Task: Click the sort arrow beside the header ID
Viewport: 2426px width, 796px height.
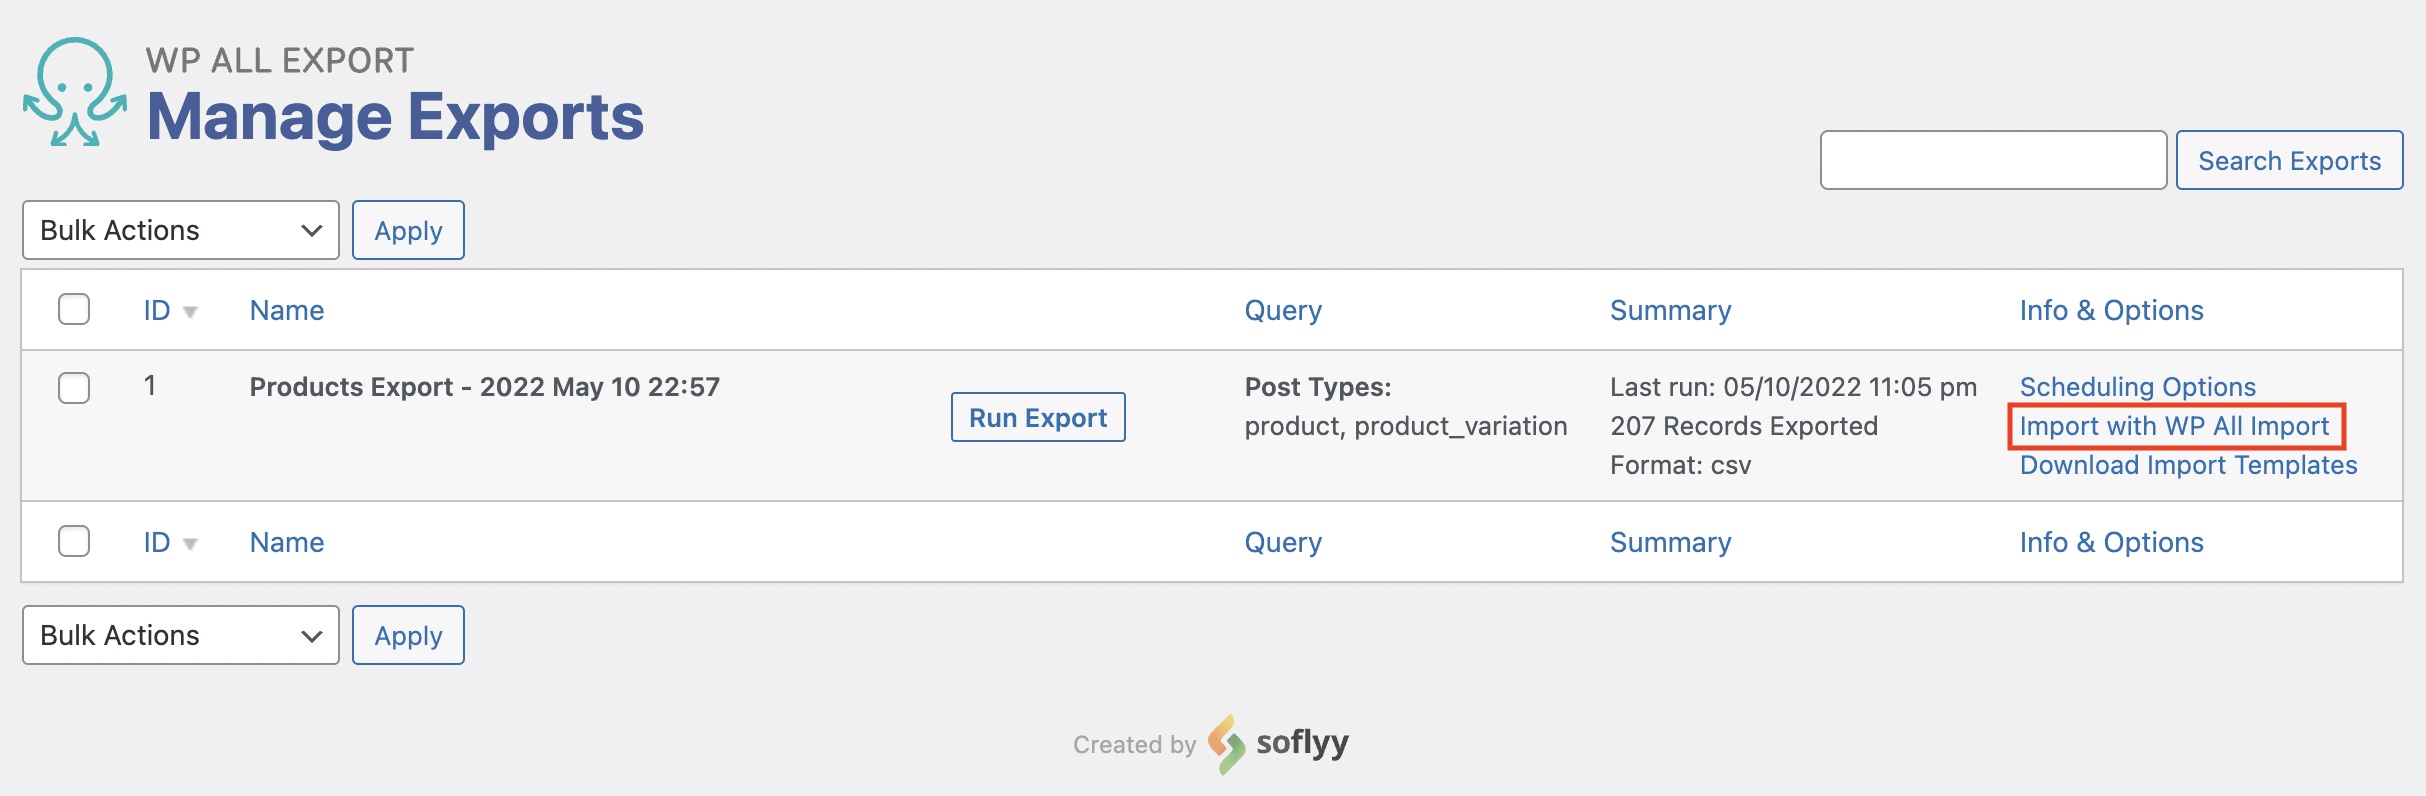Action: [190, 312]
